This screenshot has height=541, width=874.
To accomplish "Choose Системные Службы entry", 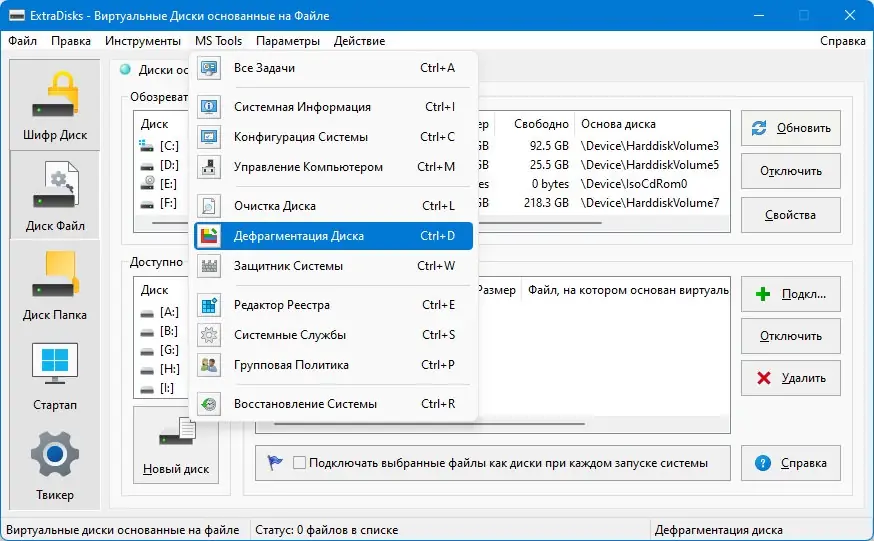I will click(x=333, y=335).
